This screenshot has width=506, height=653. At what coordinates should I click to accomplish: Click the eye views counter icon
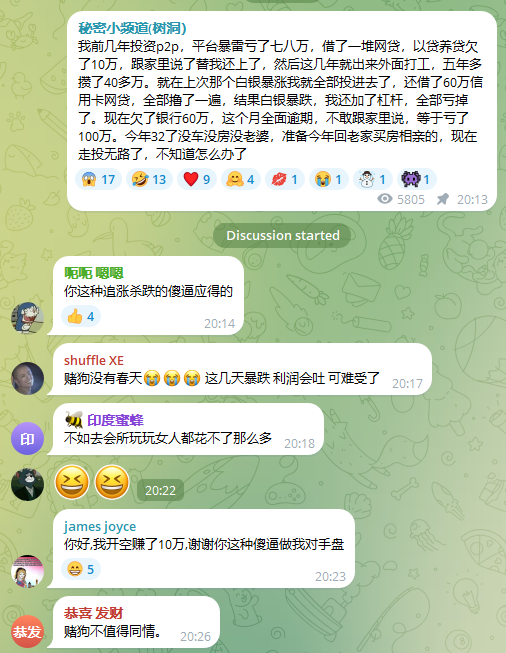(385, 199)
